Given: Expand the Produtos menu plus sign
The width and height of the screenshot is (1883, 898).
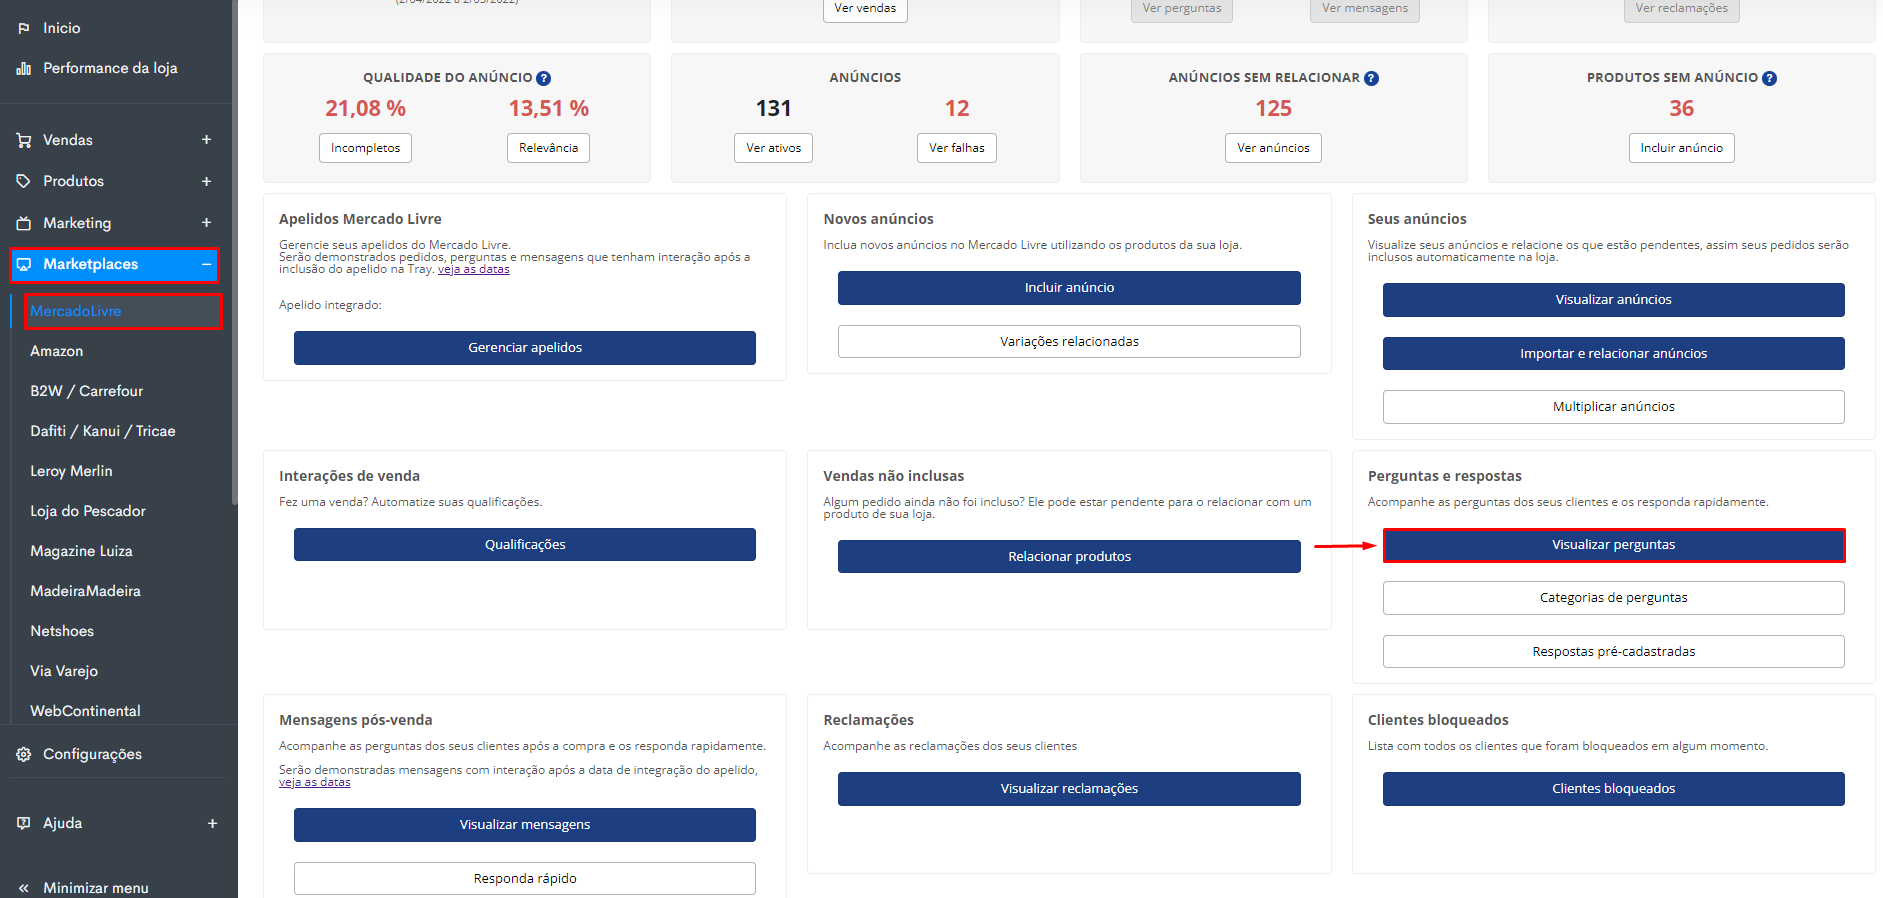Looking at the screenshot, I should [206, 181].
